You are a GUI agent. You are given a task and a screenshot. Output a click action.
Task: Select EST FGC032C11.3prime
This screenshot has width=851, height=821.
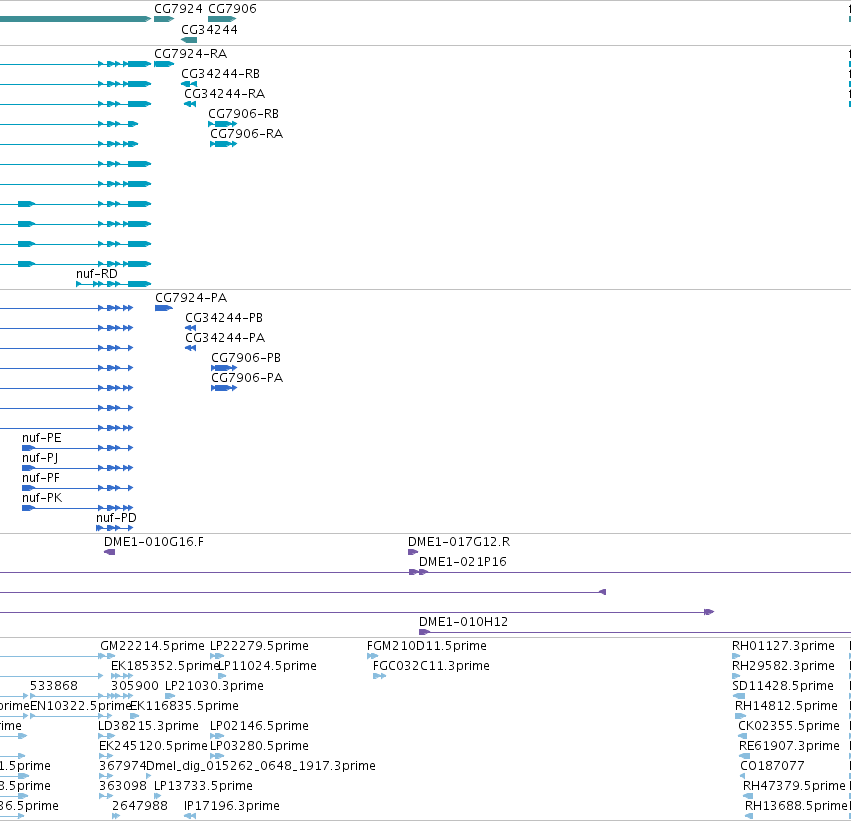coord(379,677)
